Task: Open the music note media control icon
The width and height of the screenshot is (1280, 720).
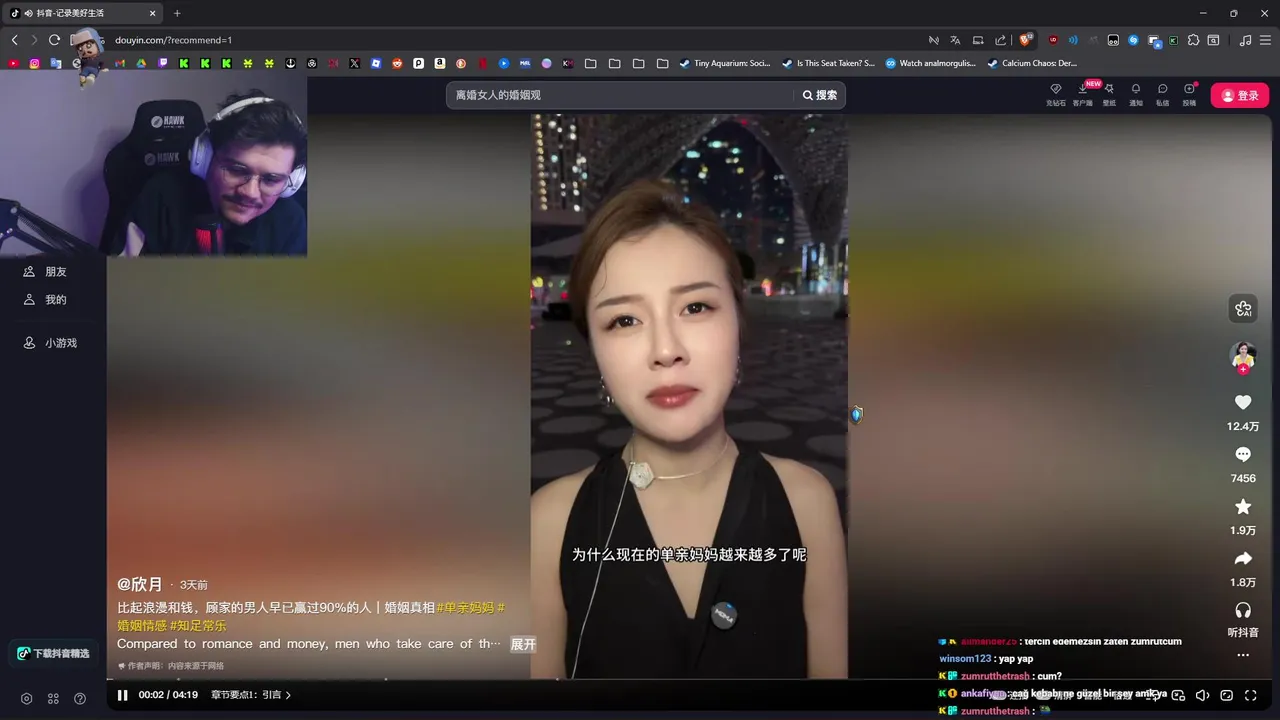Action: pyautogui.click(x=1245, y=40)
